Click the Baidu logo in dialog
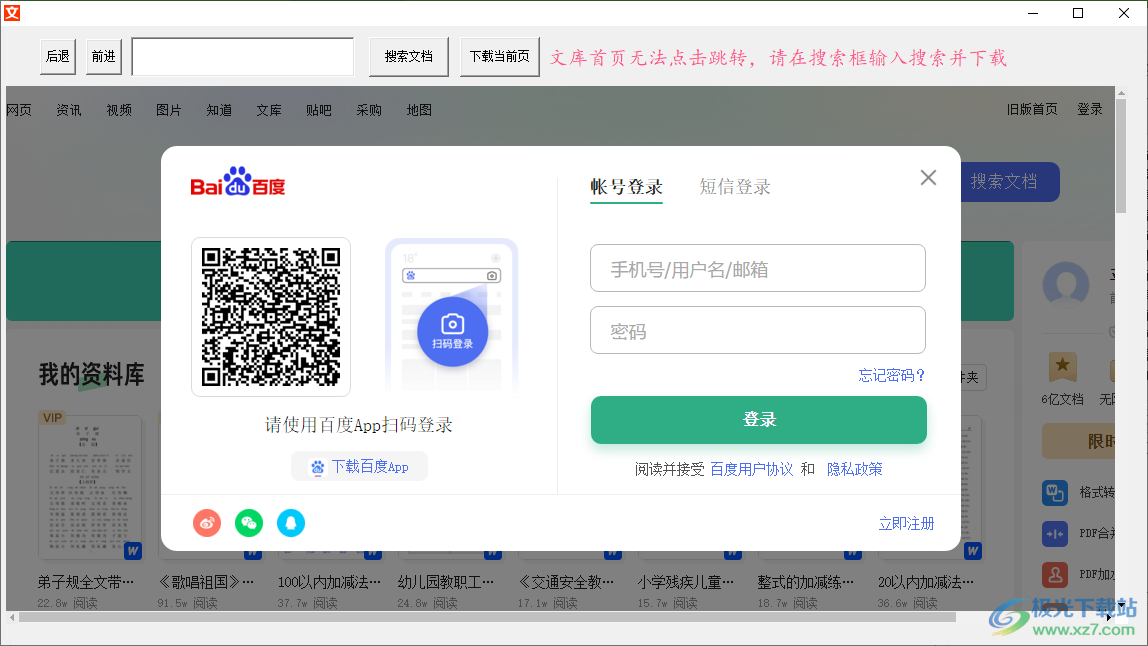 click(x=238, y=182)
